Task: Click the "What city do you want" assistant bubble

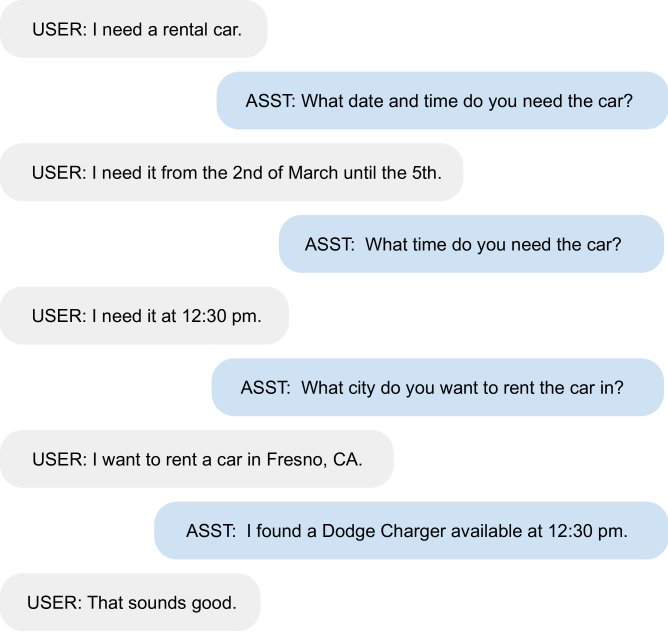Action: (x=438, y=387)
